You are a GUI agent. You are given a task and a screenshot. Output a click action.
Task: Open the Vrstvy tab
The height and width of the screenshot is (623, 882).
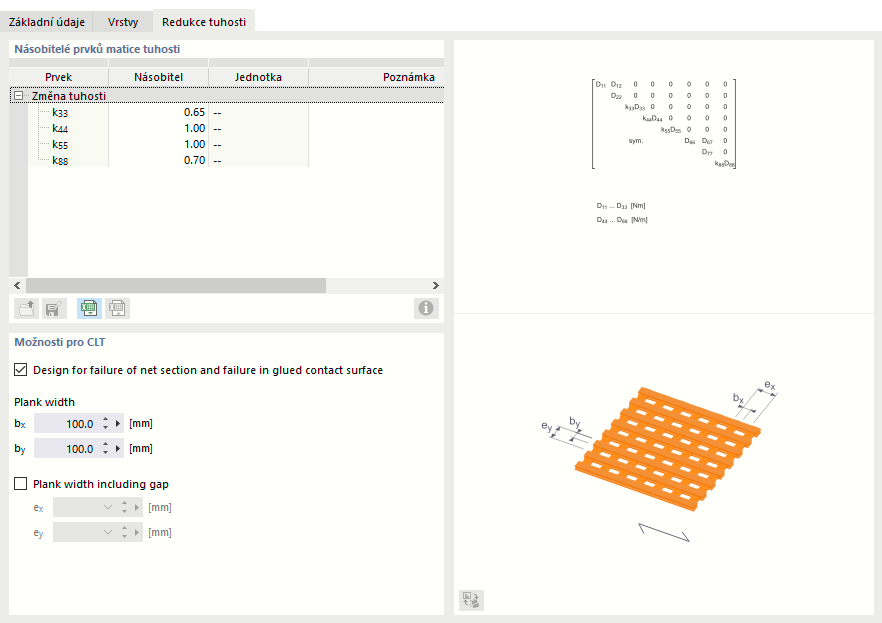[x=123, y=21]
